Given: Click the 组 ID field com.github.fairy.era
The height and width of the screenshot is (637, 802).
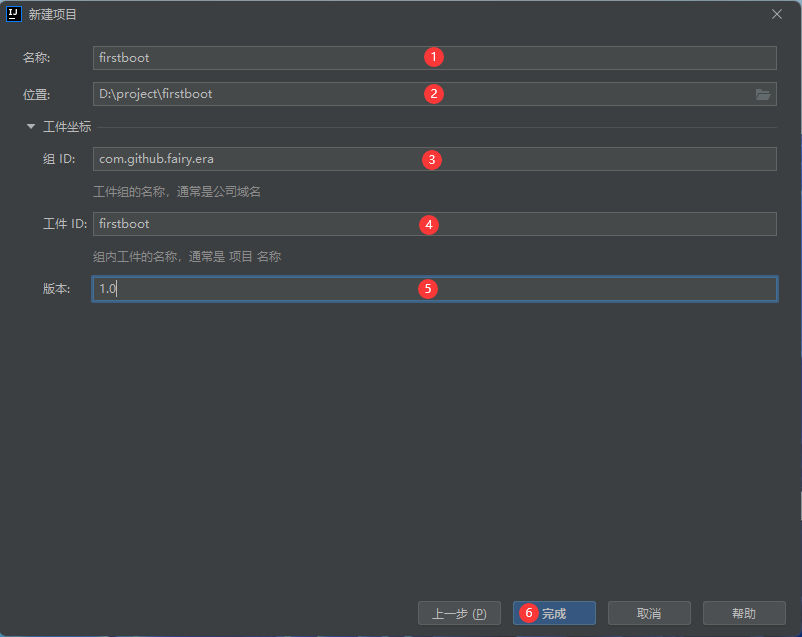Looking at the screenshot, I should coord(435,159).
